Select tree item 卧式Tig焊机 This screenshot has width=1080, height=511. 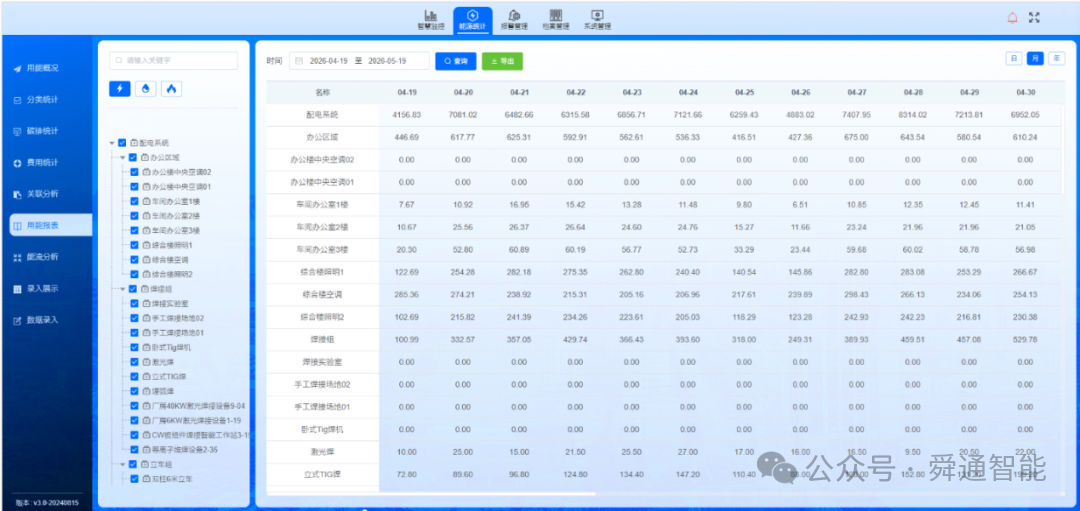point(171,348)
